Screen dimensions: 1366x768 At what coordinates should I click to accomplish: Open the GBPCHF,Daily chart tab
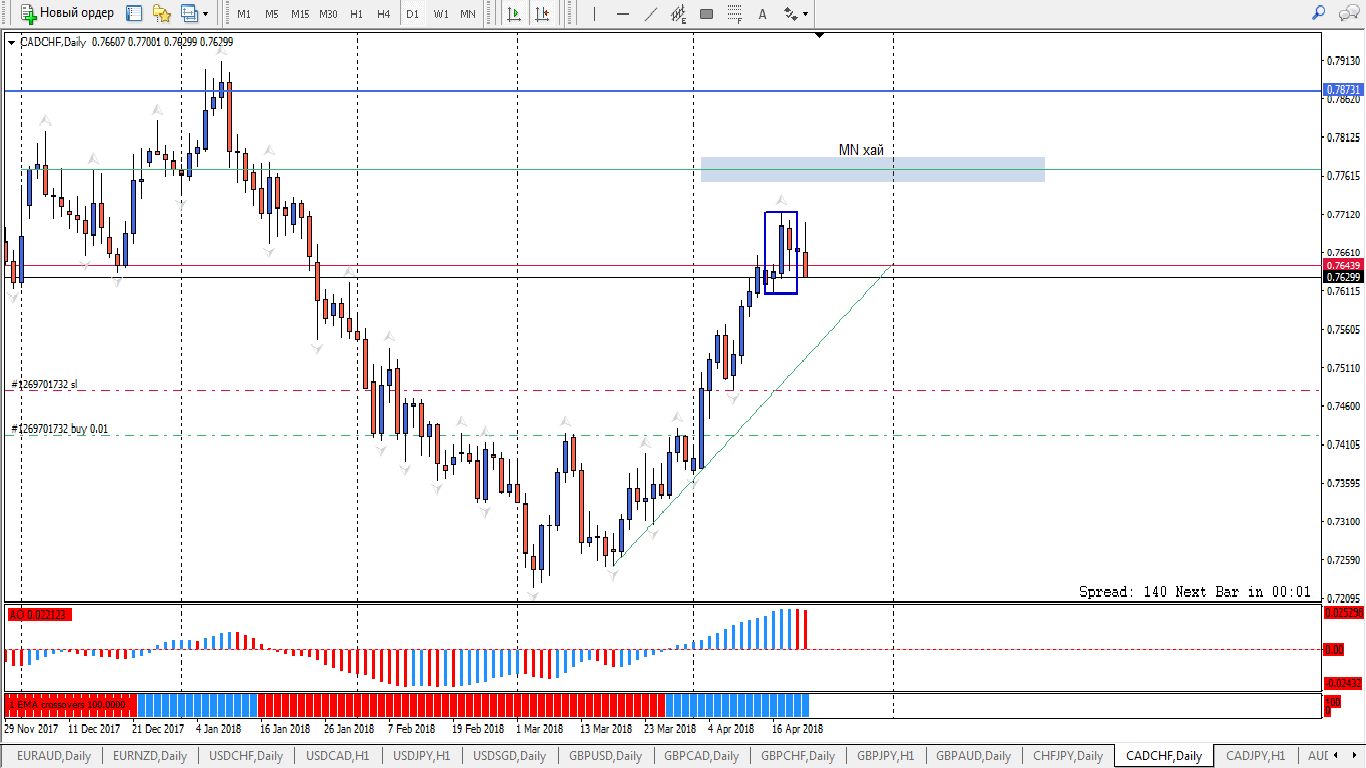[x=797, y=756]
